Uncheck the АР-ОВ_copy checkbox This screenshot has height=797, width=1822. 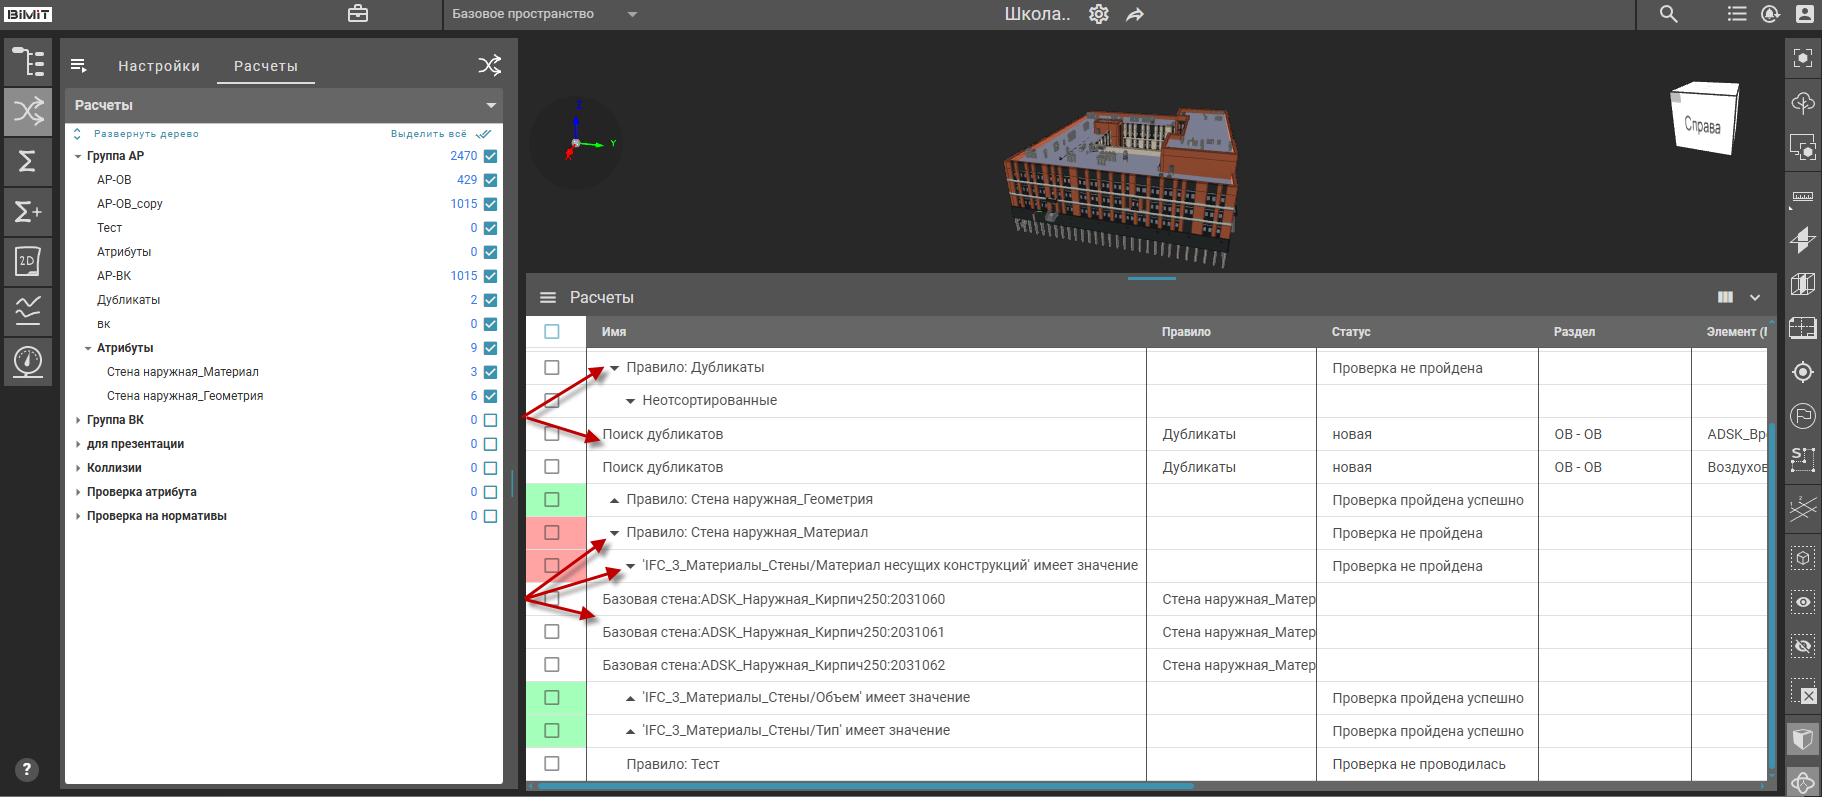[x=490, y=204]
